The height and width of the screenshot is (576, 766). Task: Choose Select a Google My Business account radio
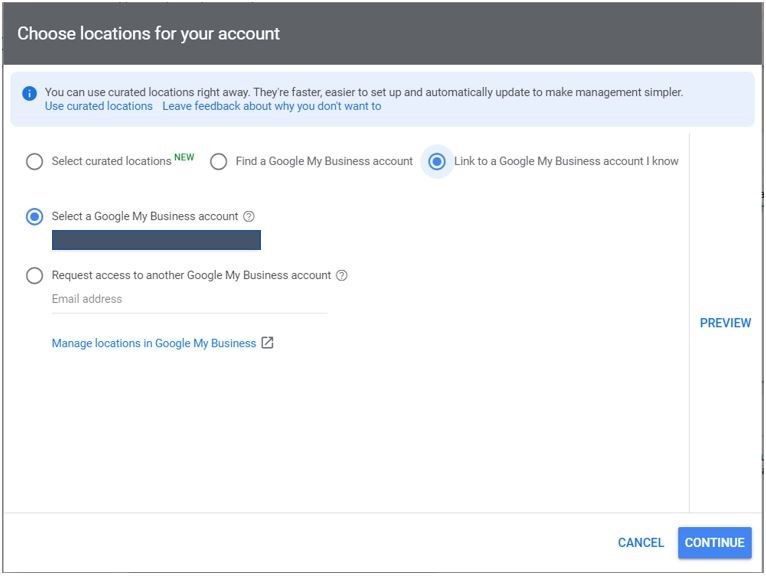tap(34, 216)
